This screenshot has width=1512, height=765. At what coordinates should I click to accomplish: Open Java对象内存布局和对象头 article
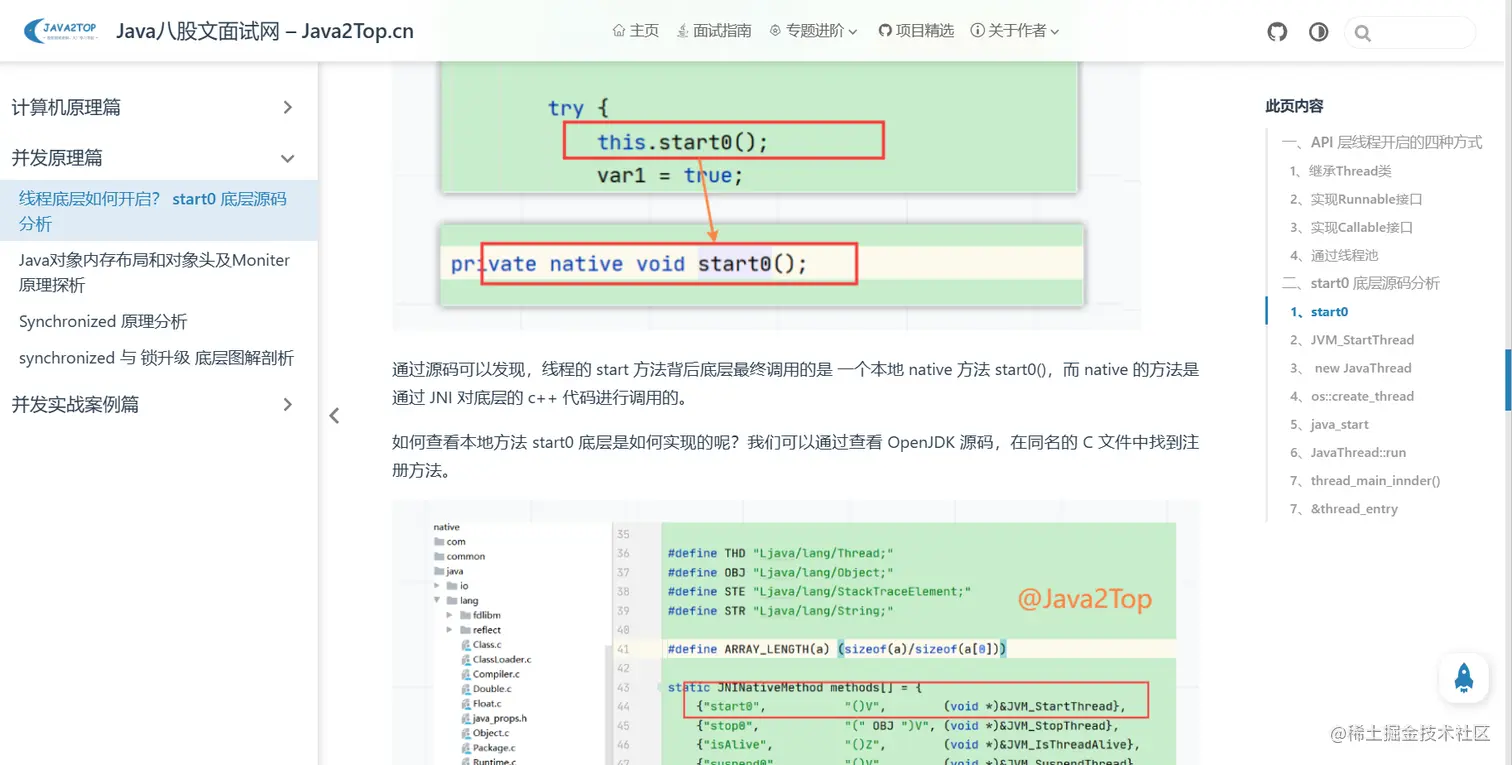[159, 272]
